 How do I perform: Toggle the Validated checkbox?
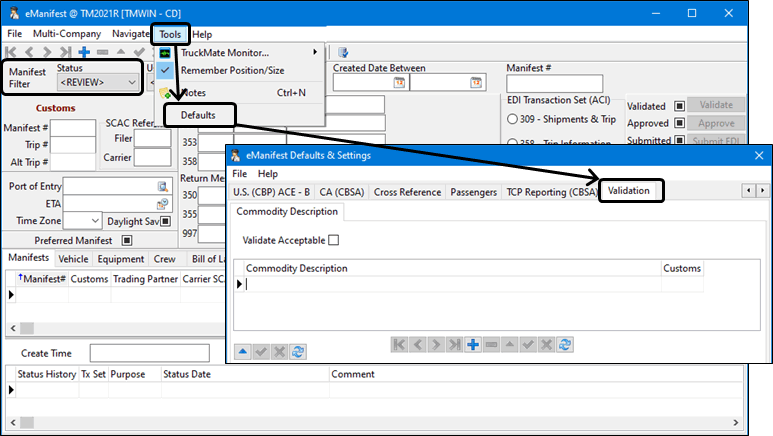[679, 106]
